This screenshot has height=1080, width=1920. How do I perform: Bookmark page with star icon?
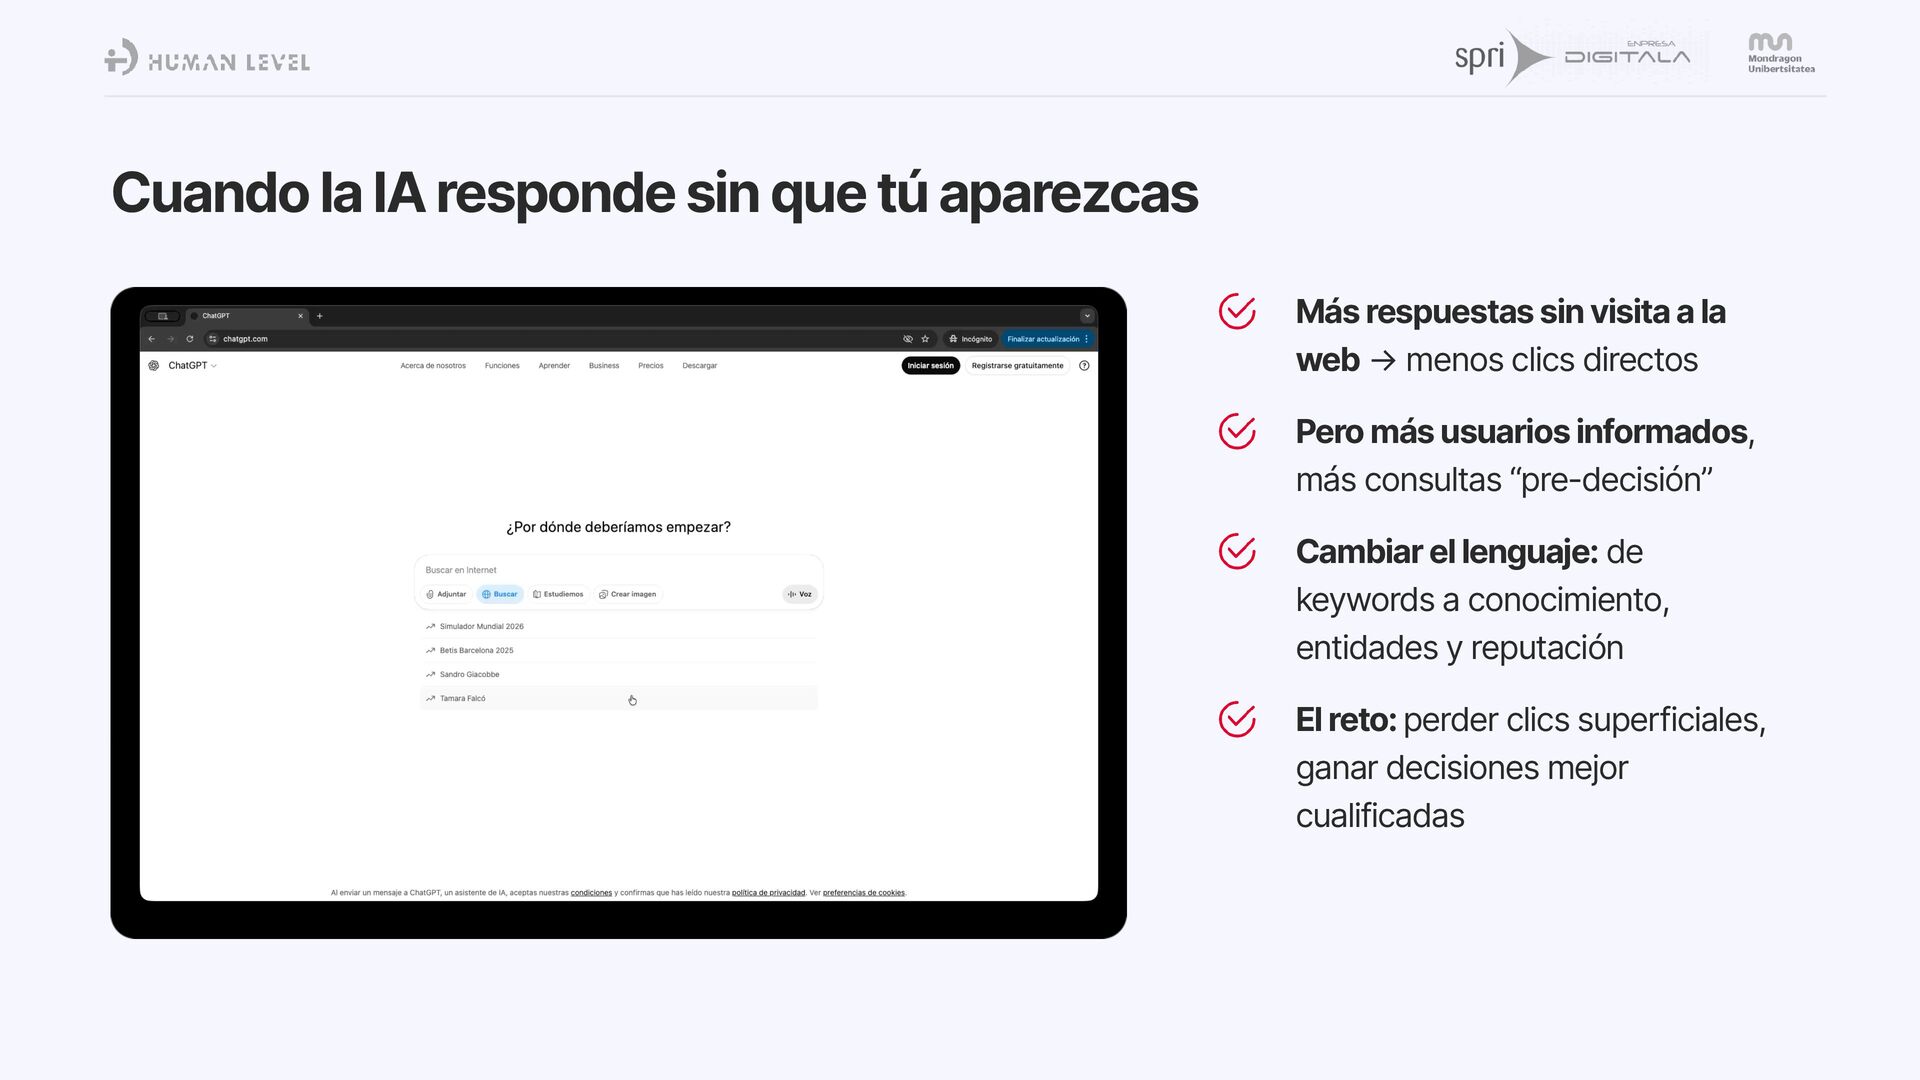(925, 339)
